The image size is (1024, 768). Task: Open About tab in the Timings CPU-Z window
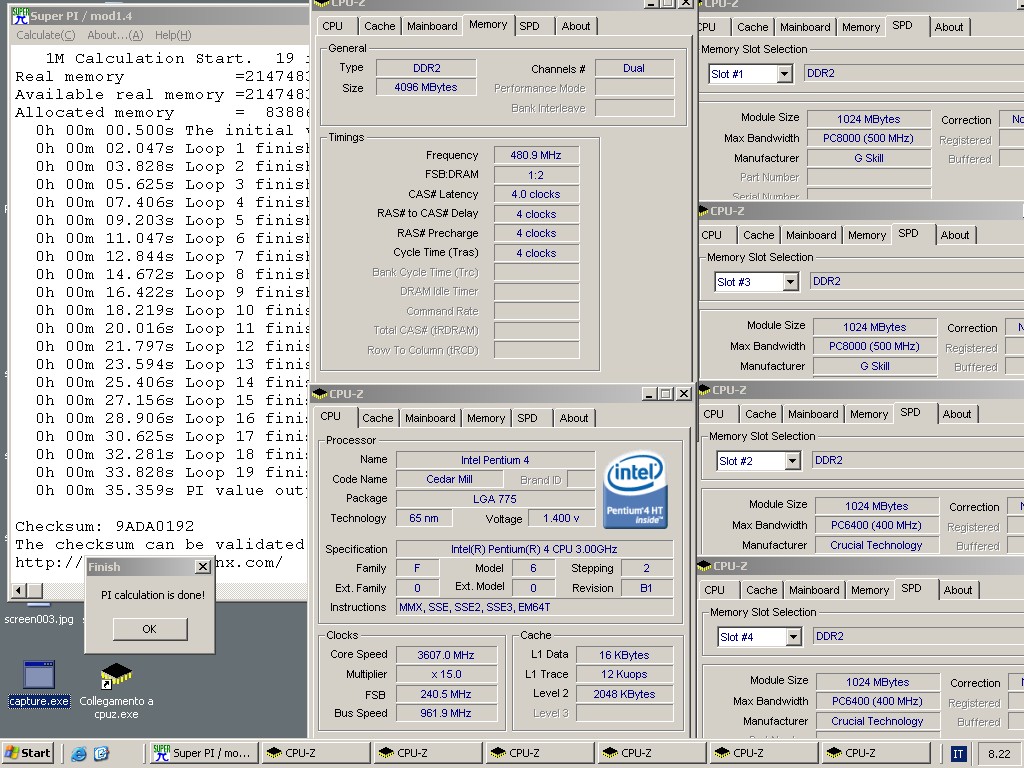click(x=576, y=26)
